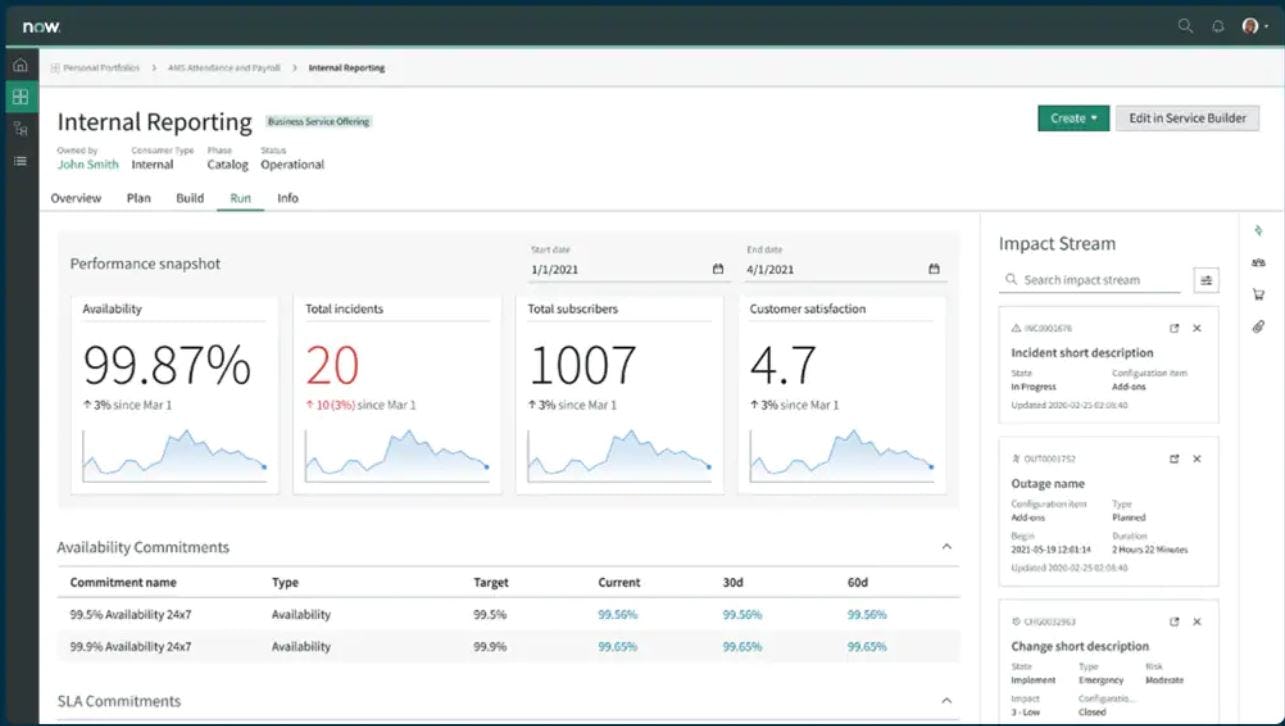Image resolution: width=1285 pixels, height=726 pixels.
Task: Open Edit in Service Builder
Action: (1187, 117)
